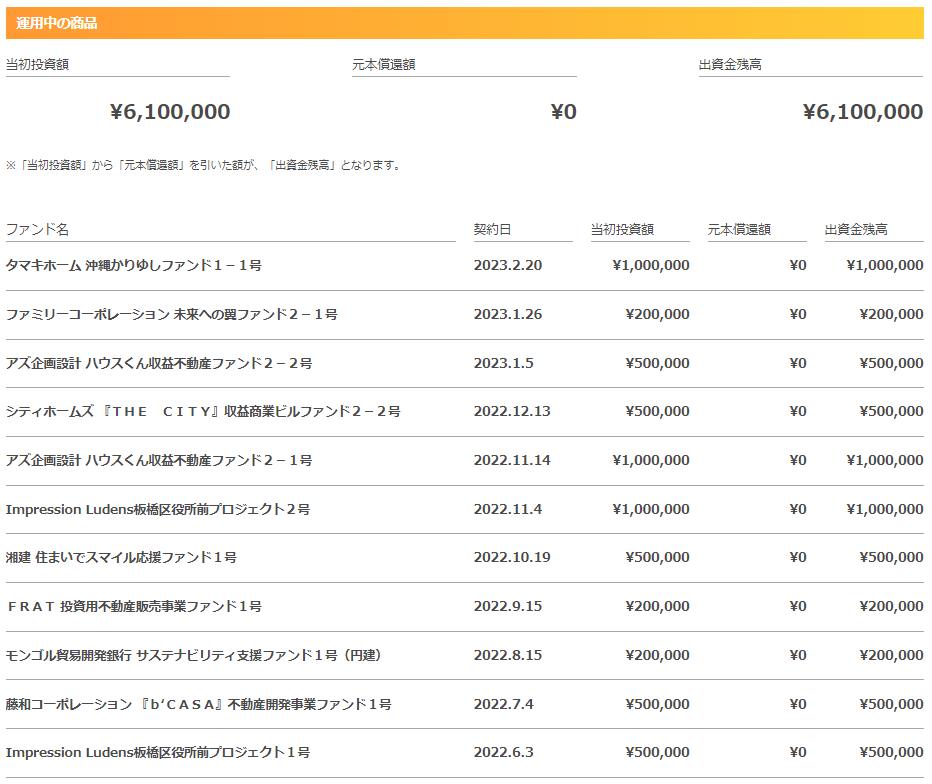This screenshot has height=784, width=932.
Task: Click contract date 2022.7.4
Action: 503,704
